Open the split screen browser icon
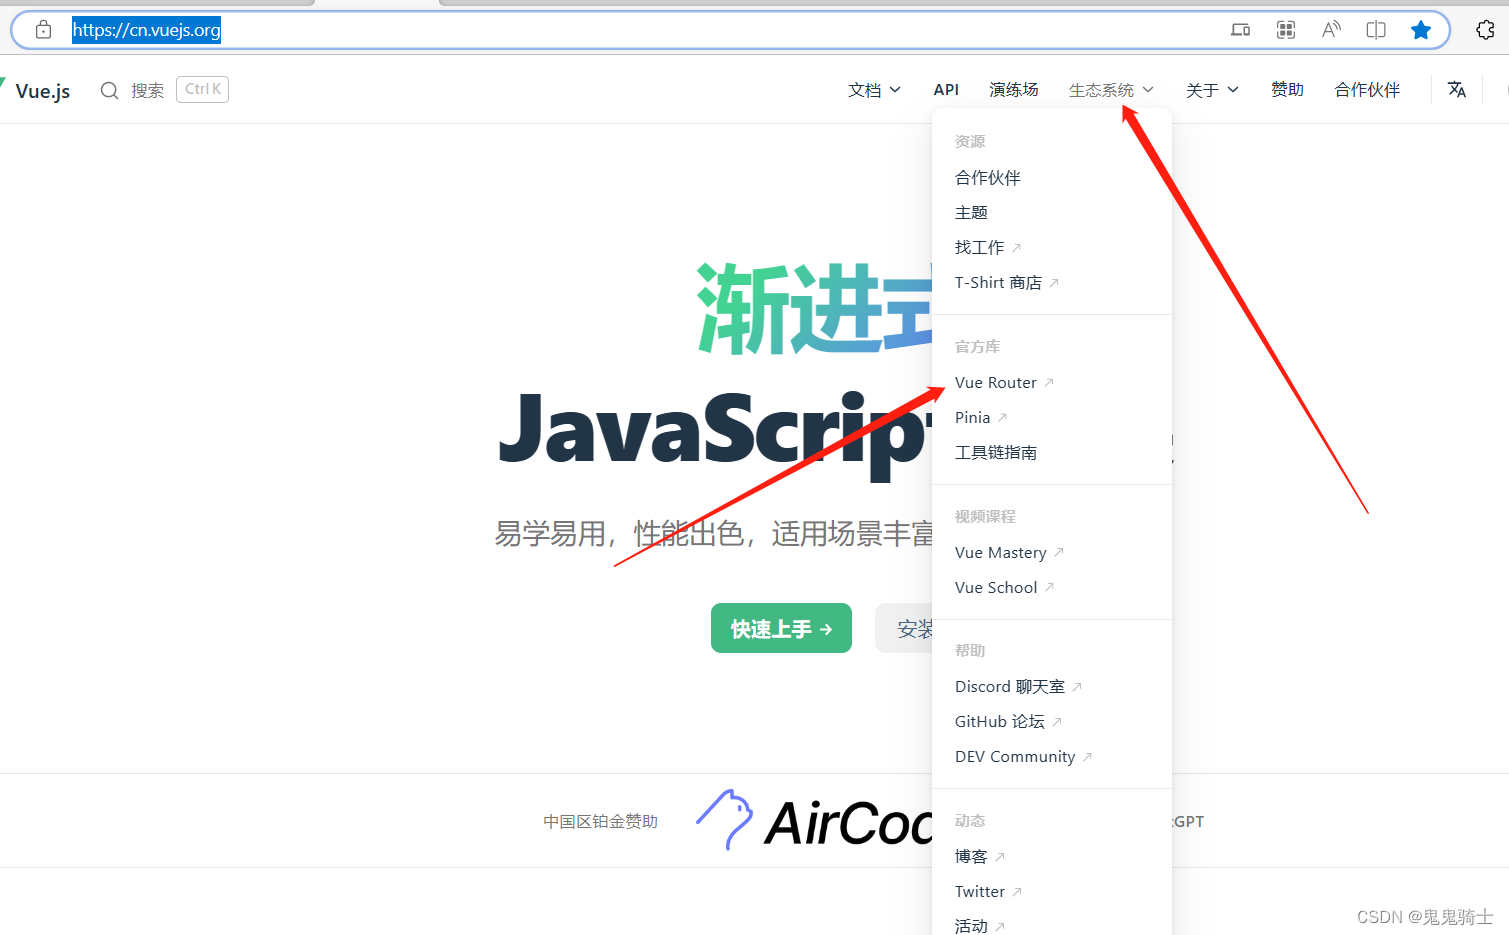The height and width of the screenshot is (935, 1509). [1376, 29]
